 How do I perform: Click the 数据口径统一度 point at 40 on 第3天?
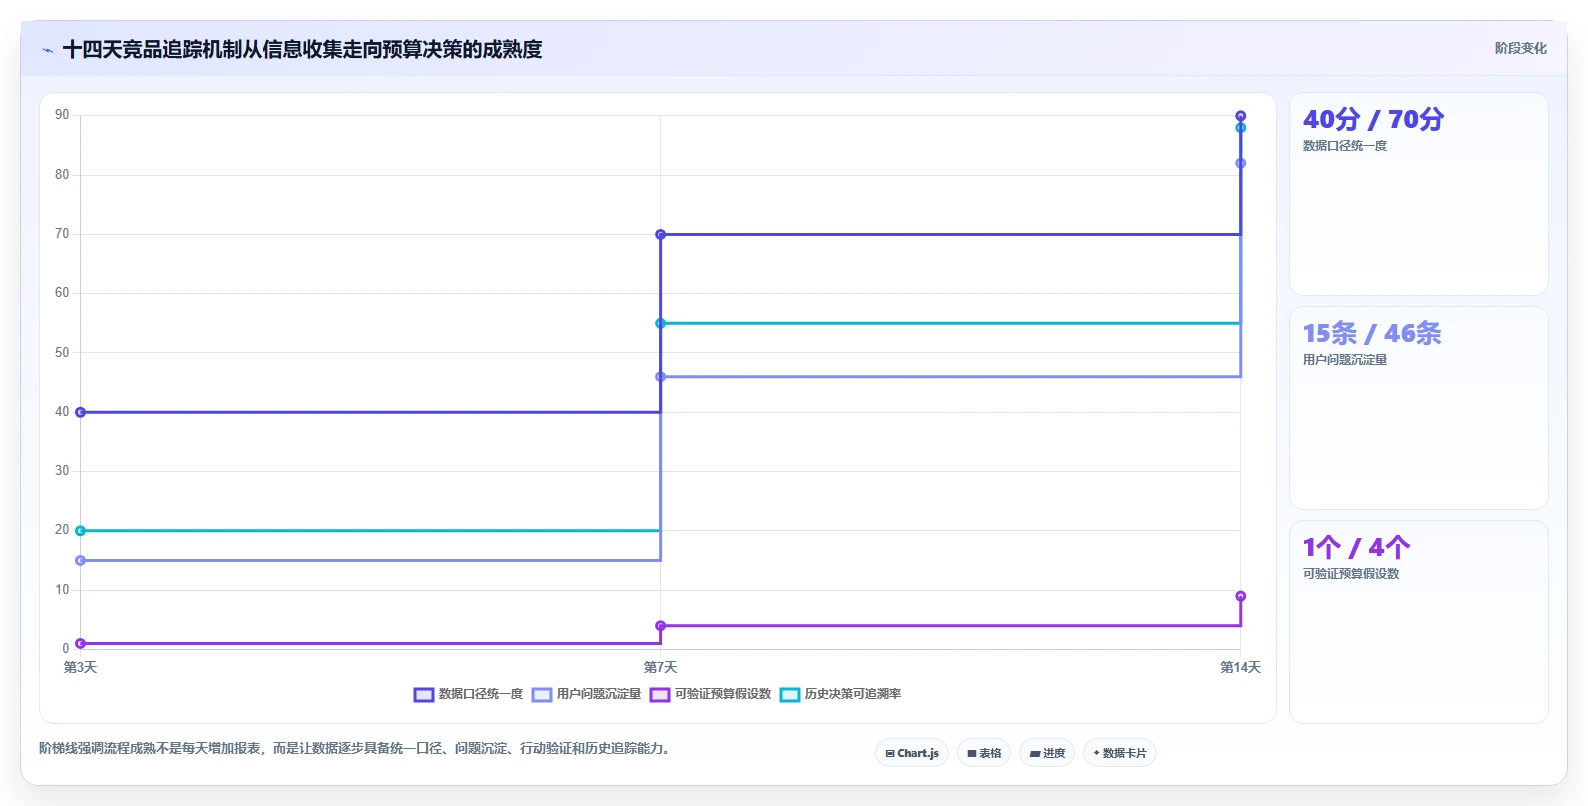tap(80, 412)
